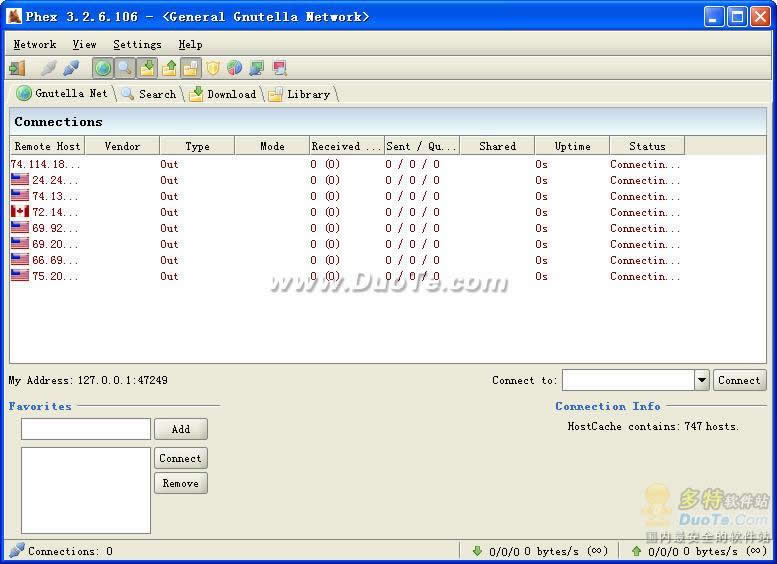
Task: Click the green monitor arrow toolbar icon
Action: (257, 68)
